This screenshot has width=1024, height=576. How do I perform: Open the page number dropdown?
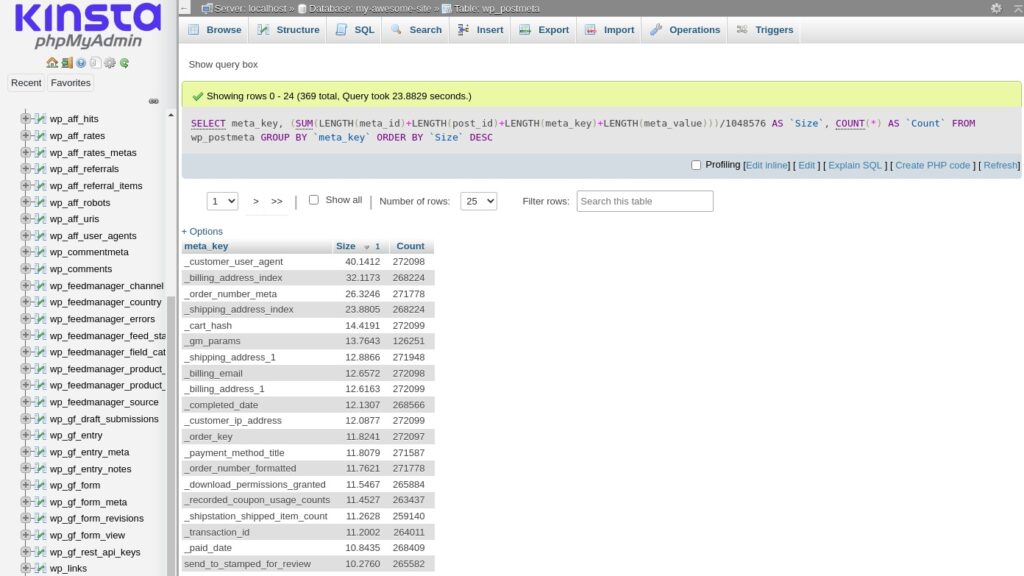[222, 201]
